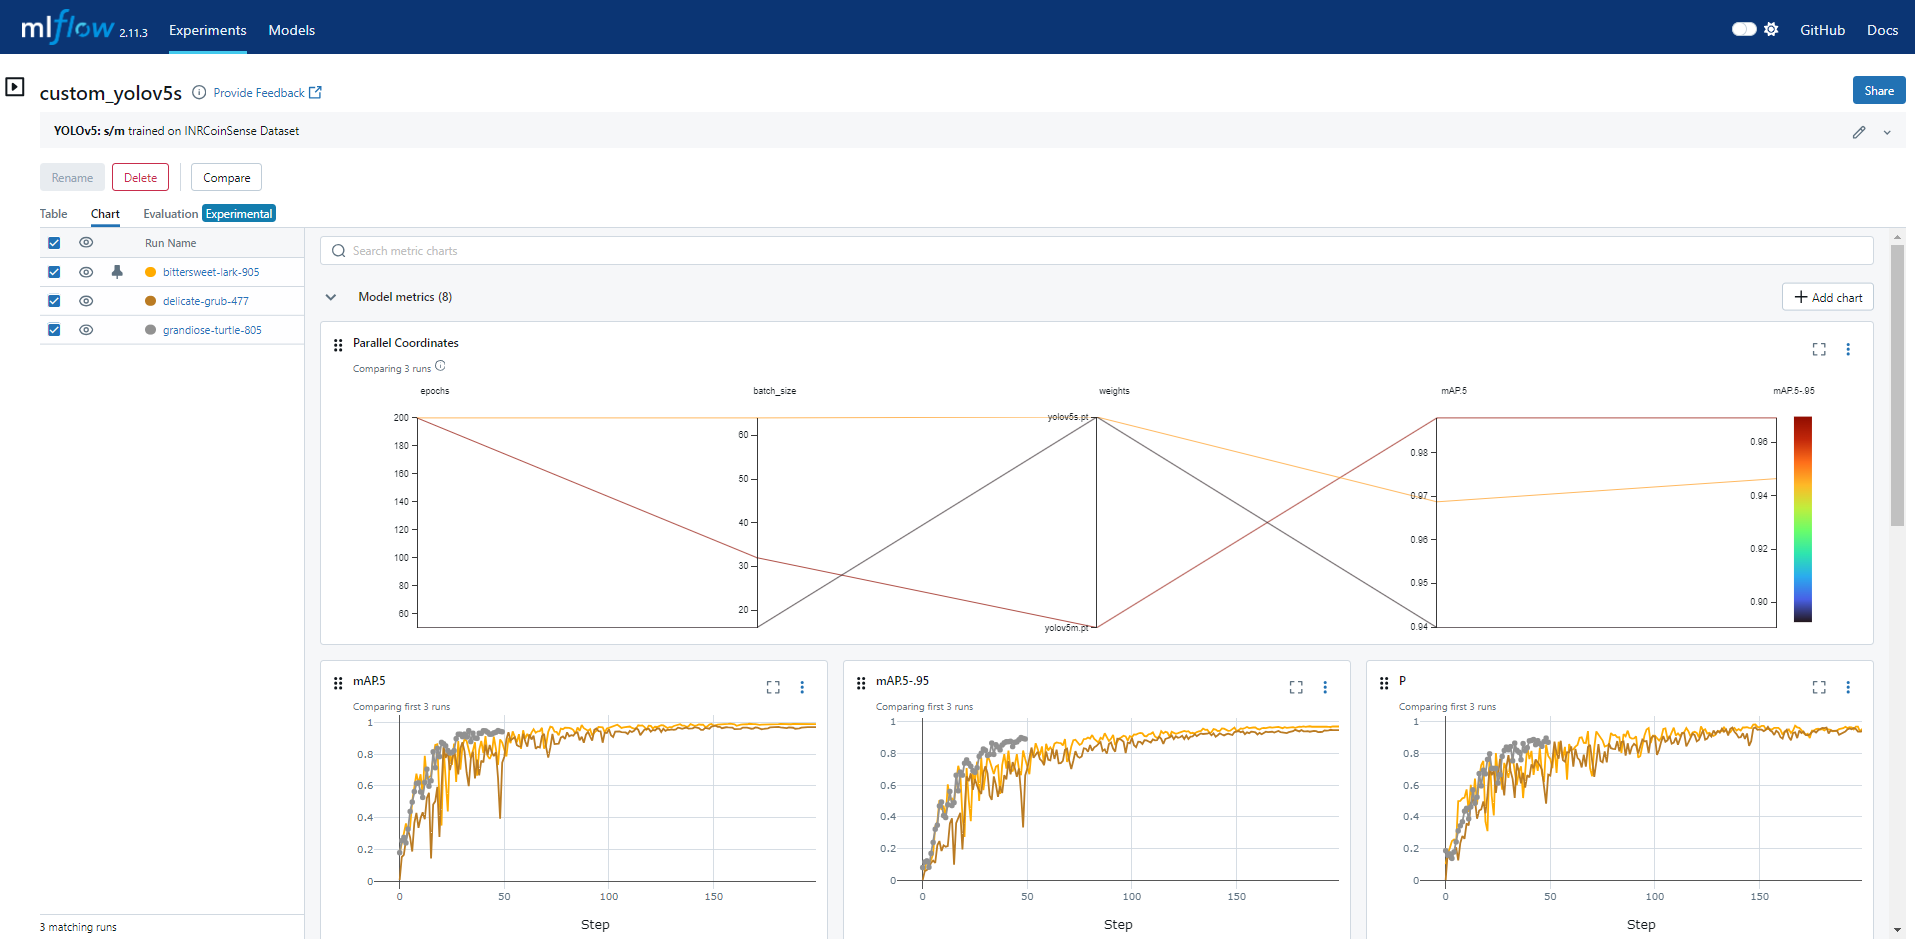Image resolution: width=1915 pixels, height=946 pixels.
Task: Open the mAP.5 chart options menu
Action: (802, 687)
